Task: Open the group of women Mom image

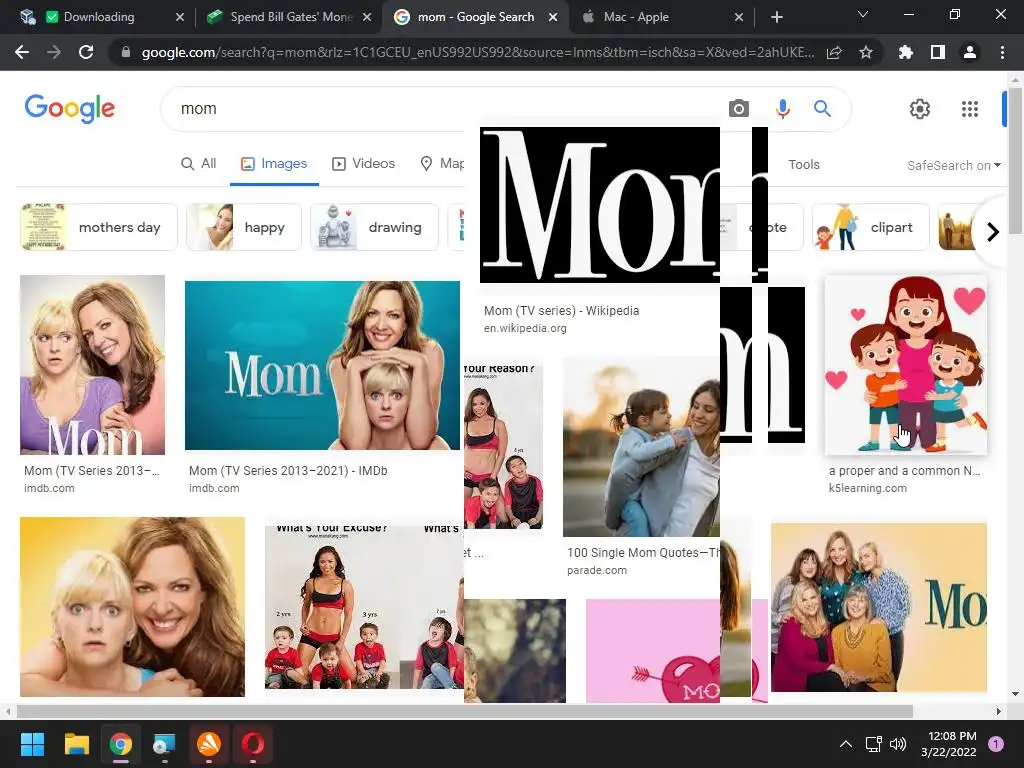Action: tap(879, 607)
